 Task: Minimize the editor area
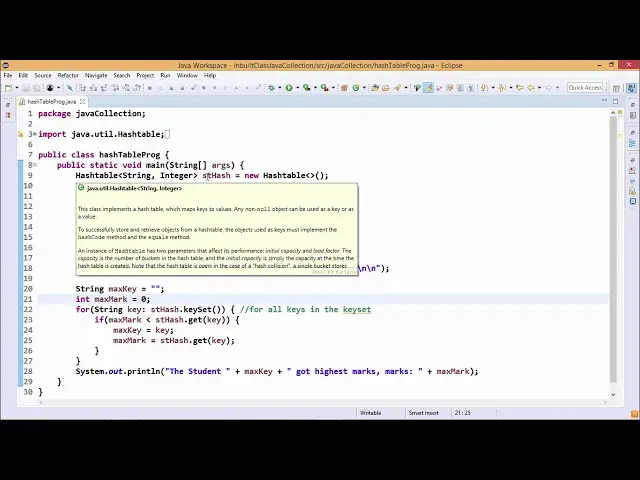click(x=604, y=101)
